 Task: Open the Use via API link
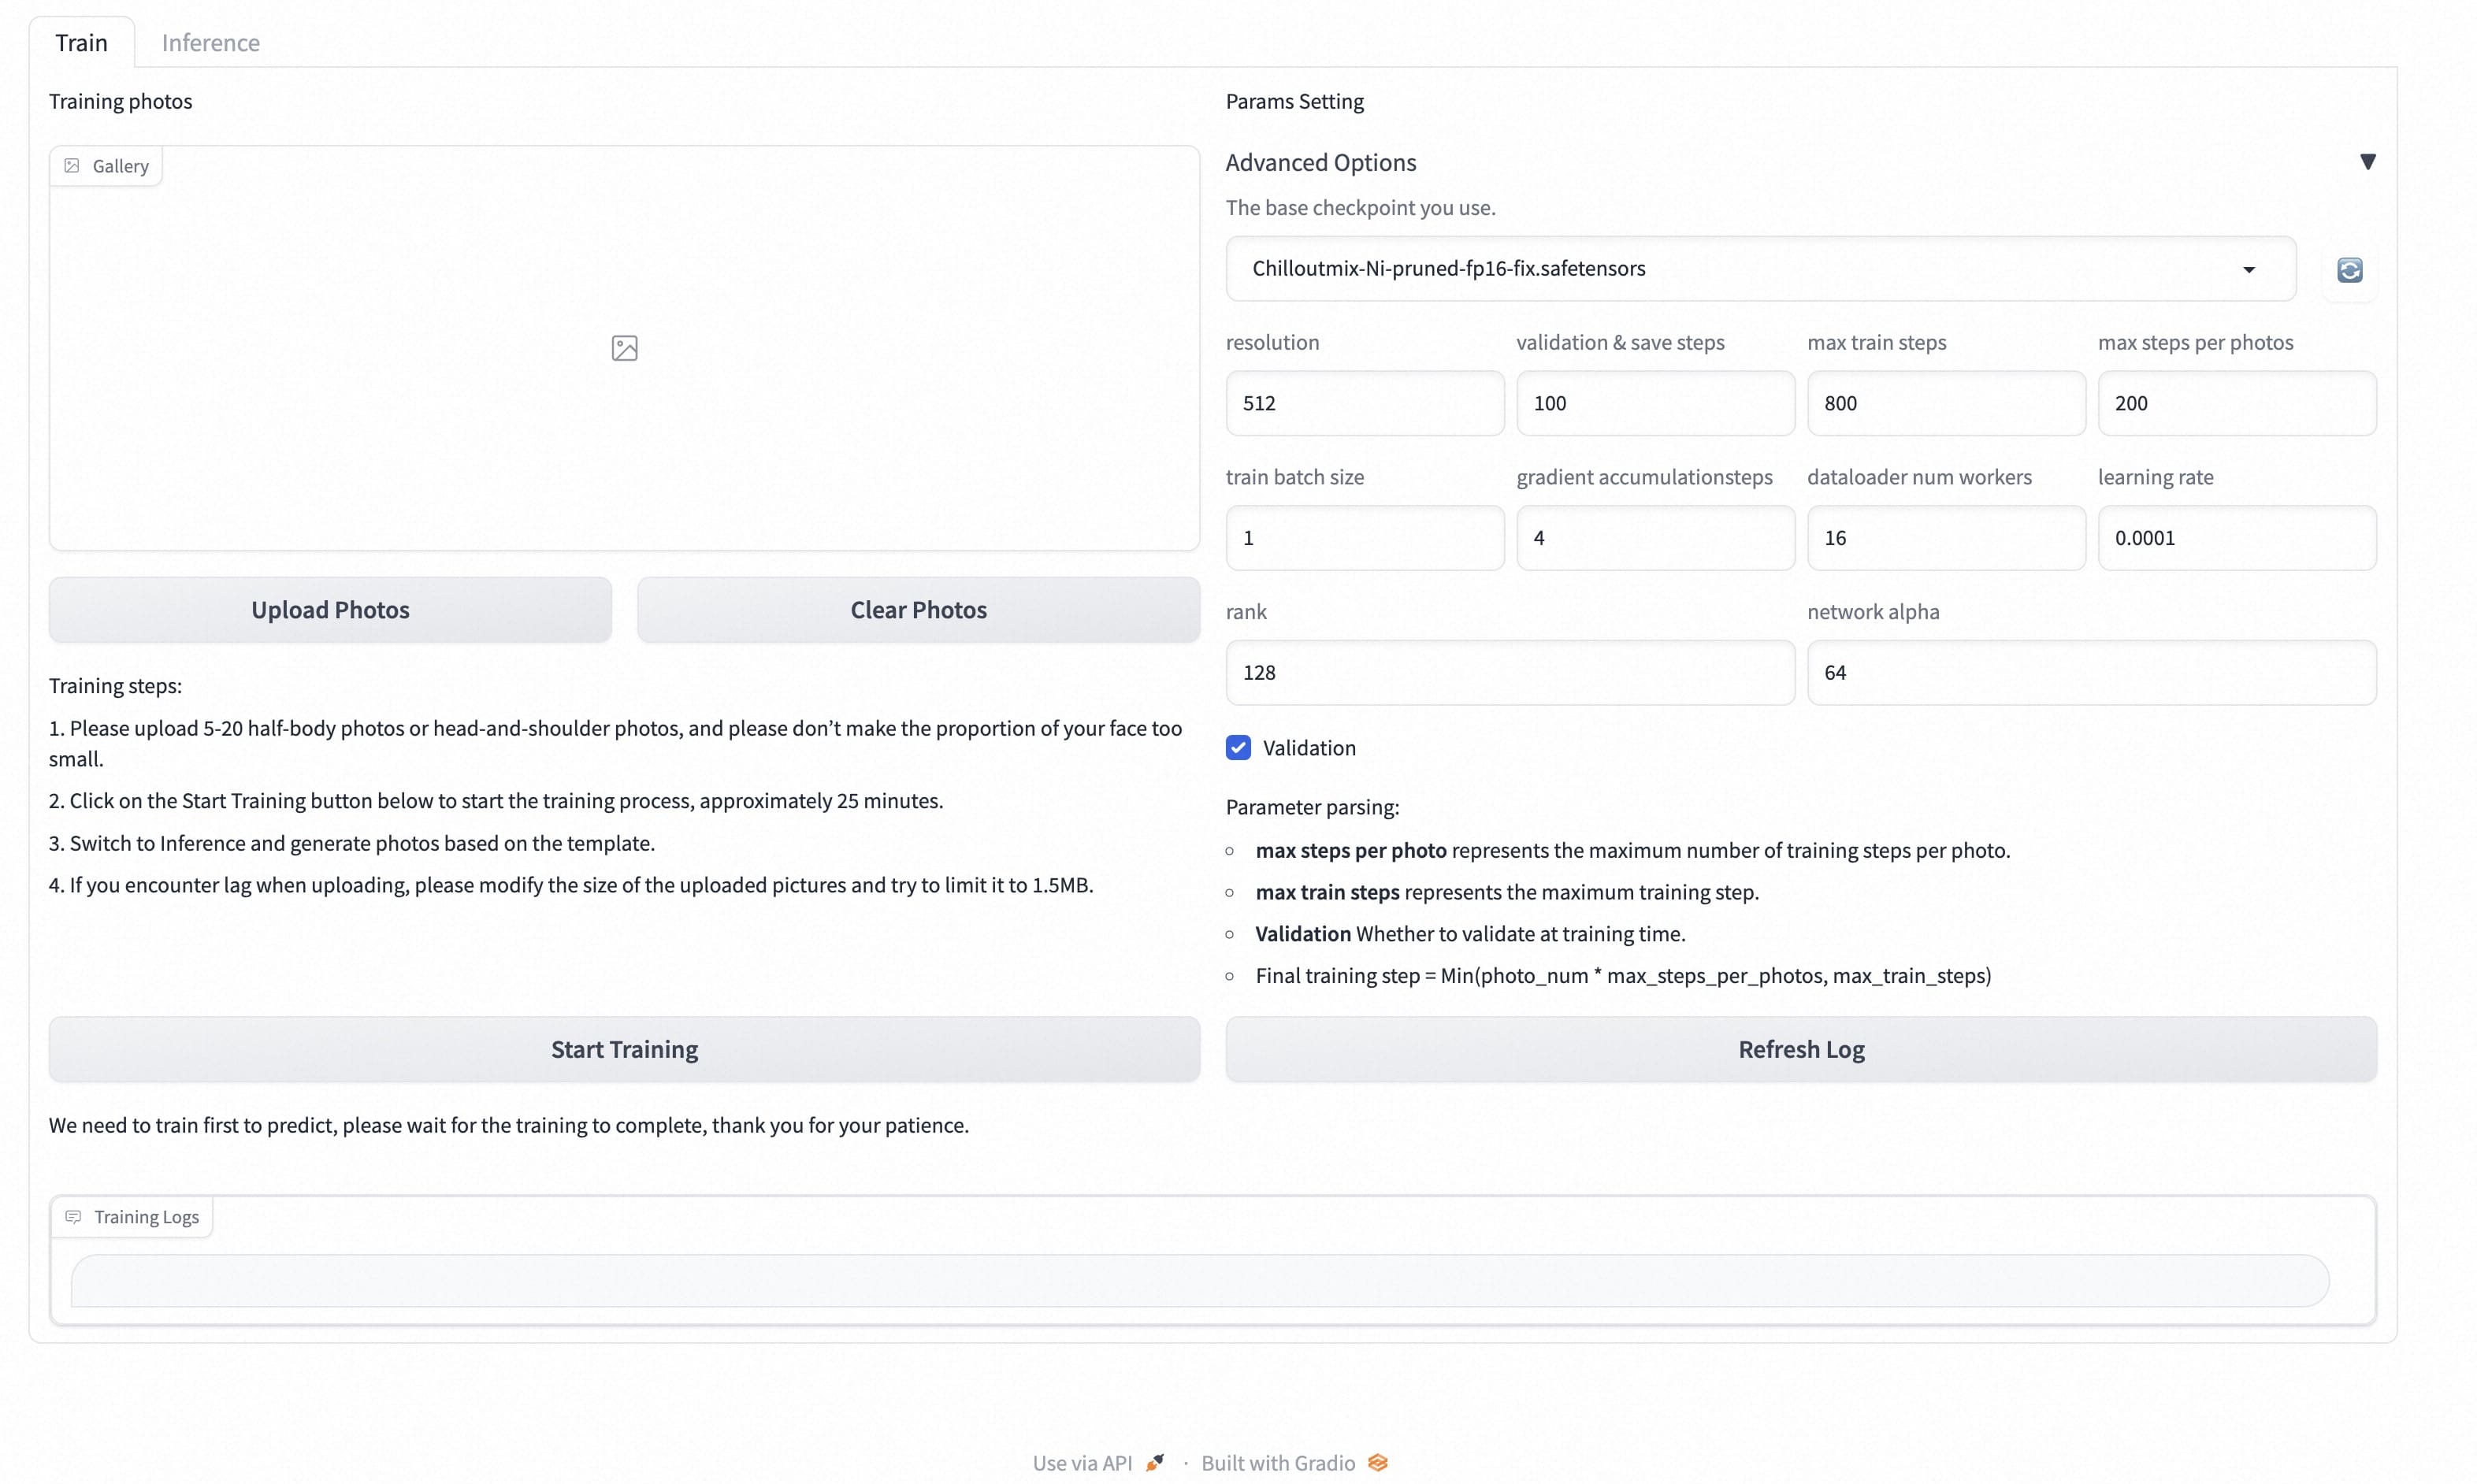pyautogui.click(x=1082, y=1463)
